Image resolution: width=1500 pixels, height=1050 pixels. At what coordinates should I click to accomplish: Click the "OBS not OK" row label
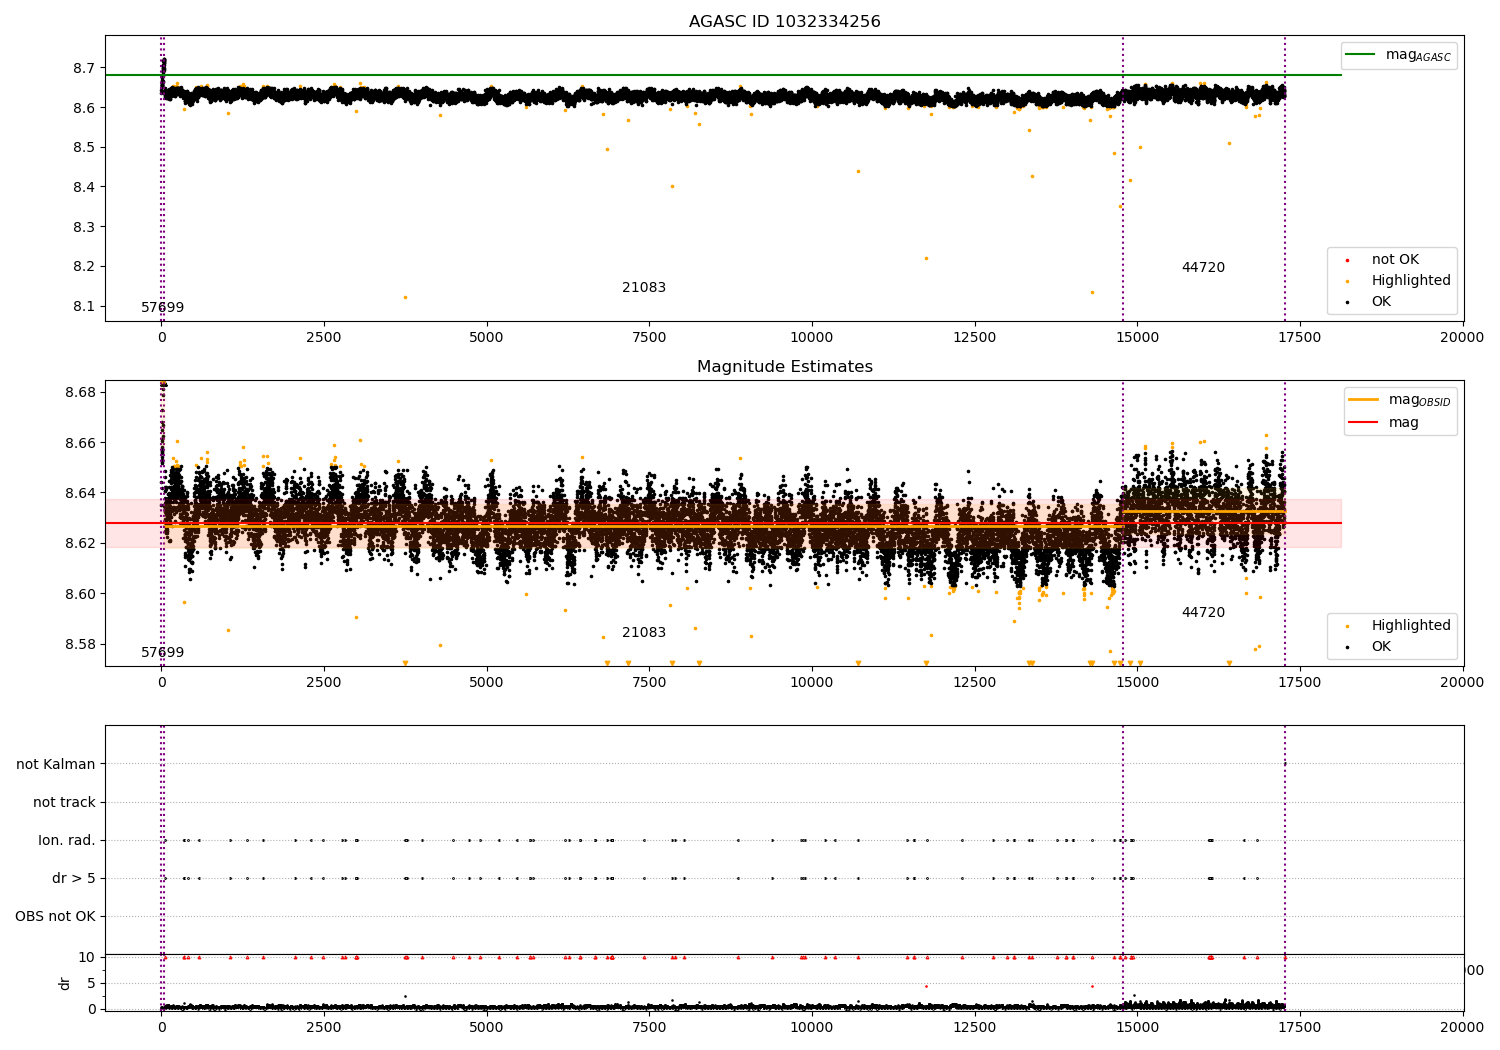click(55, 917)
